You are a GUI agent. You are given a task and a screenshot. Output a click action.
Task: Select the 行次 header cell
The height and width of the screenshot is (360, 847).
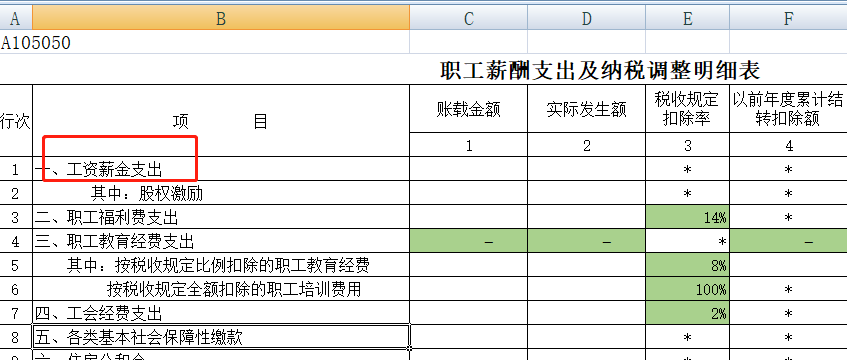(16, 121)
